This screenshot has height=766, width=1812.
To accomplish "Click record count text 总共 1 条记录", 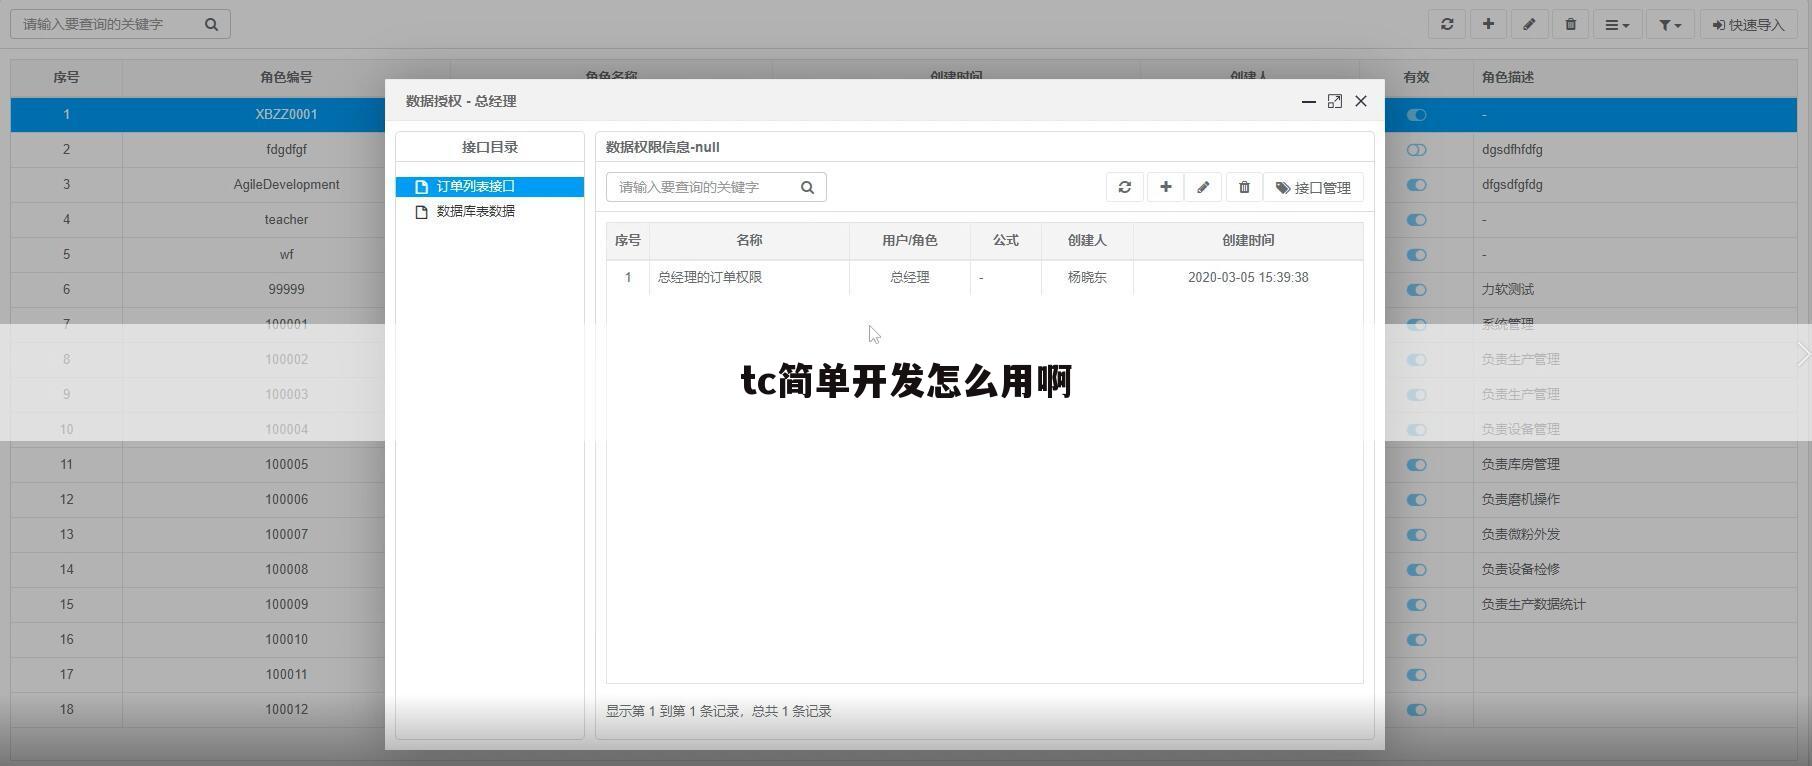I will tap(791, 711).
